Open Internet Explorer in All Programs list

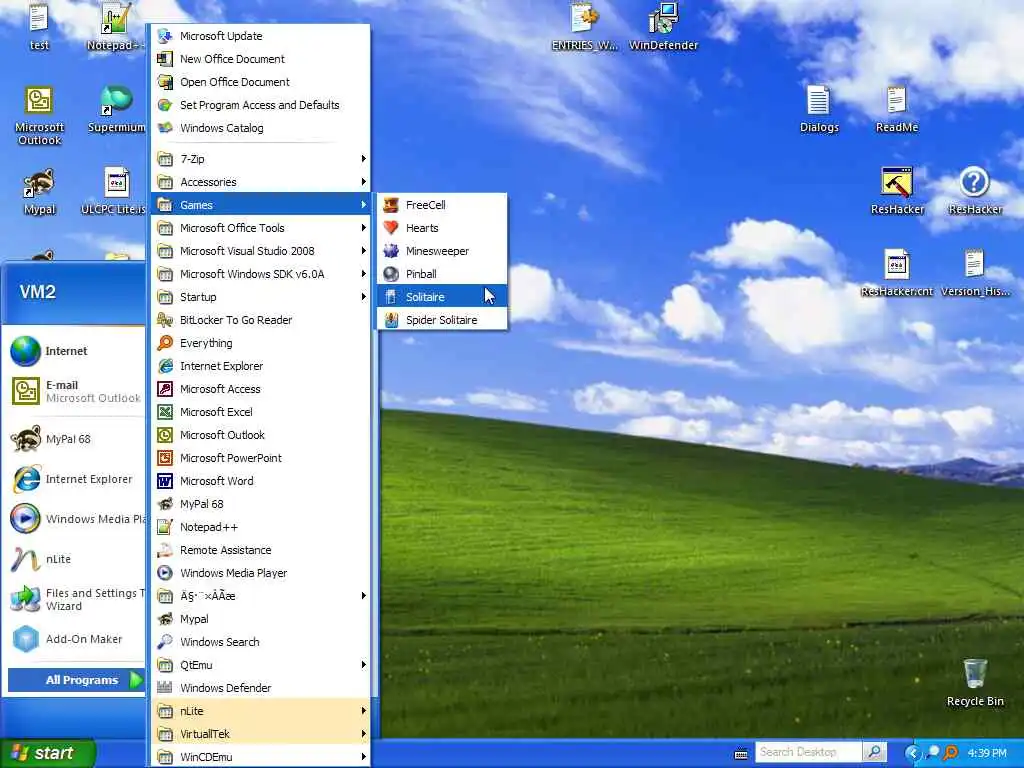click(261, 366)
